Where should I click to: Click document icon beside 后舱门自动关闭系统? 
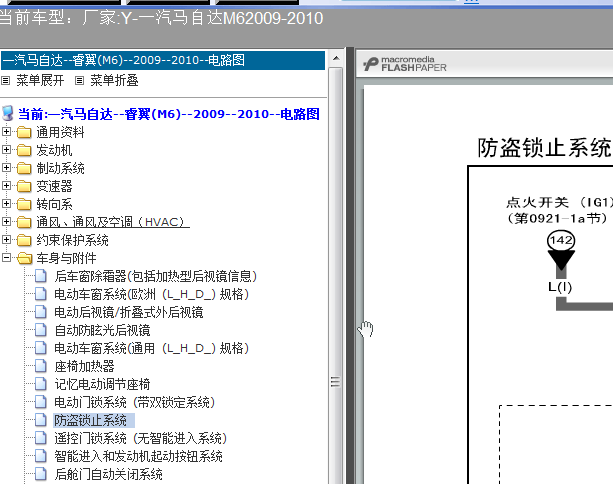click(41, 474)
